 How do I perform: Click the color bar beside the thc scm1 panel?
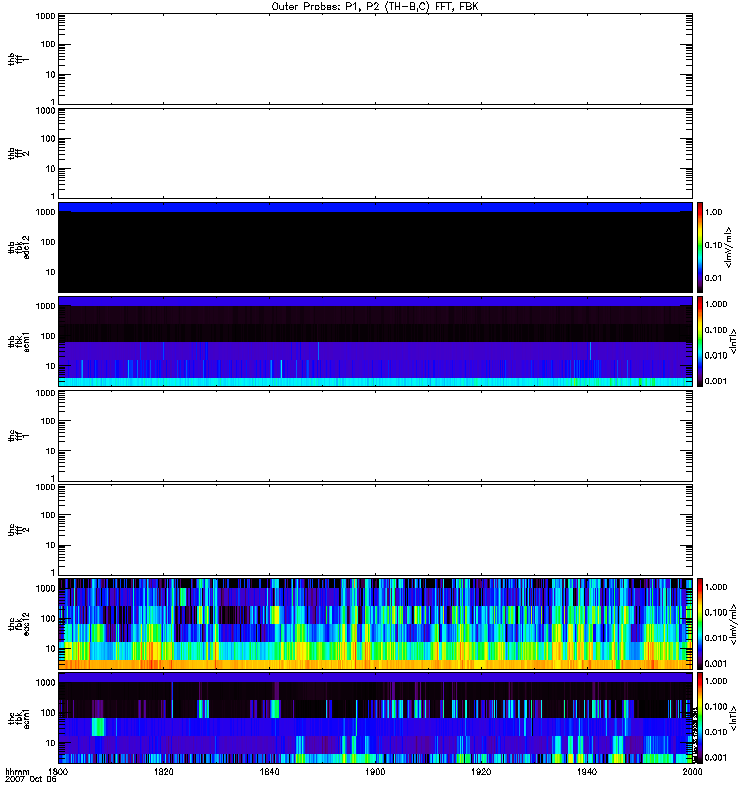tap(701, 717)
